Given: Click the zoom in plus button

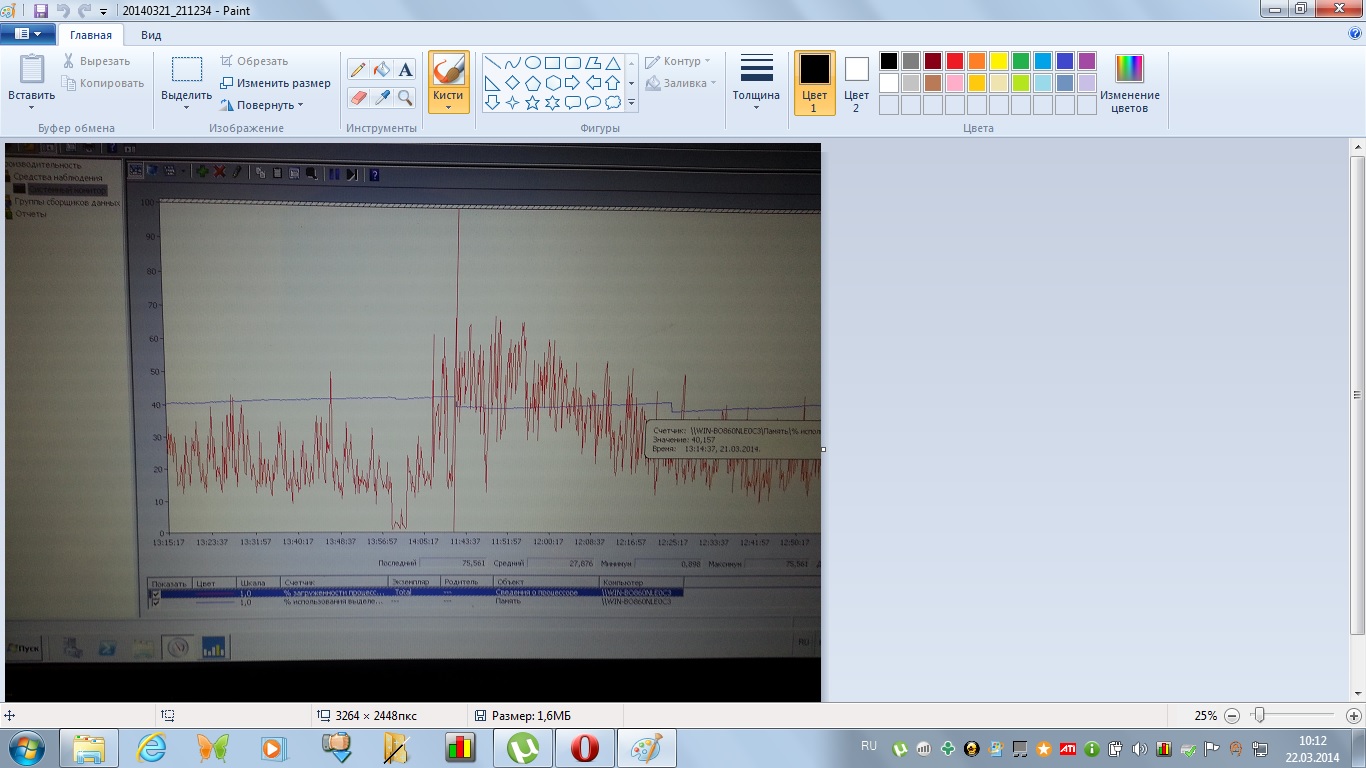Looking at the screenshot, I should pos(1353,716).
